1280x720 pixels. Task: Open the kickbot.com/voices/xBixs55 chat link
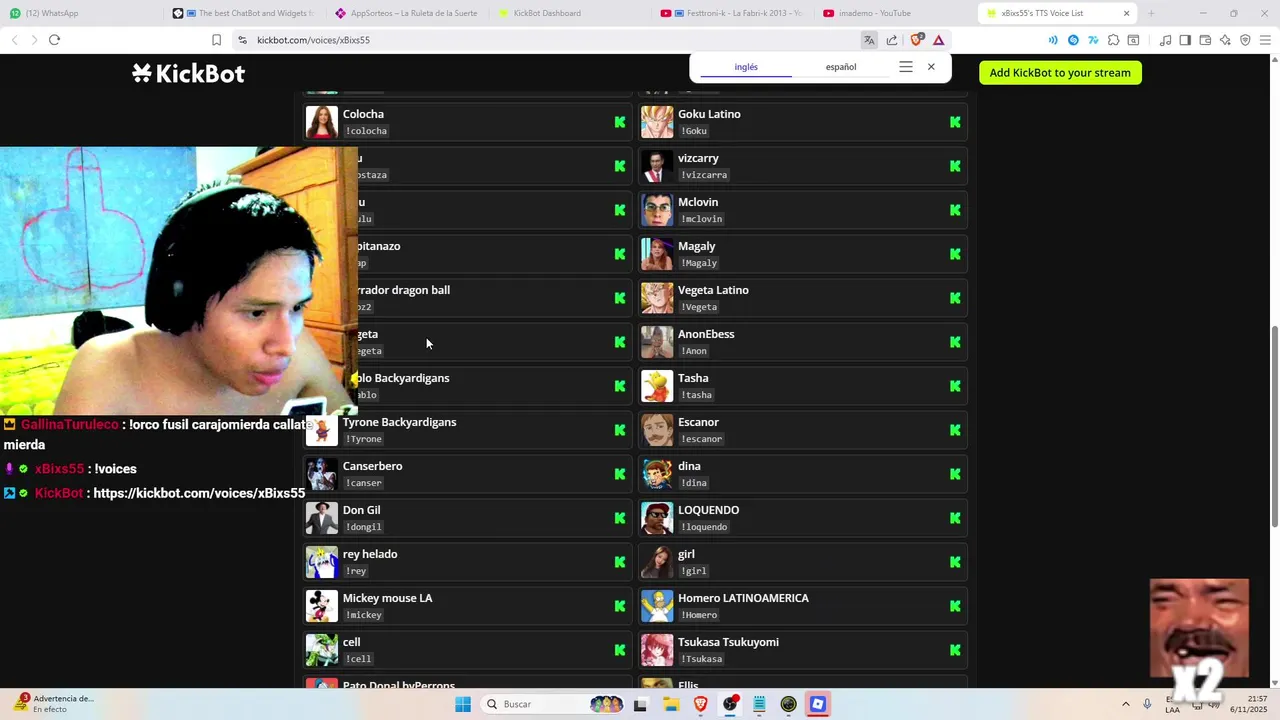coord(199,493)
